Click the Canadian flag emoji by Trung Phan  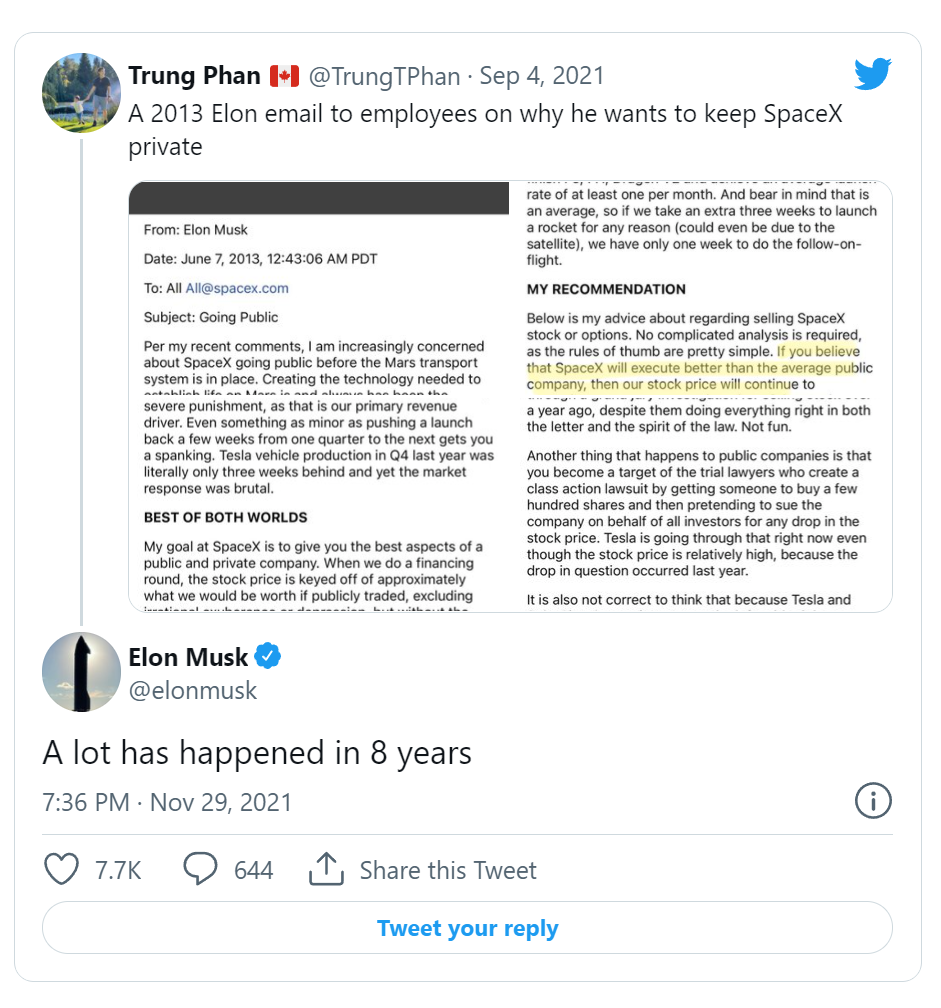284,76
